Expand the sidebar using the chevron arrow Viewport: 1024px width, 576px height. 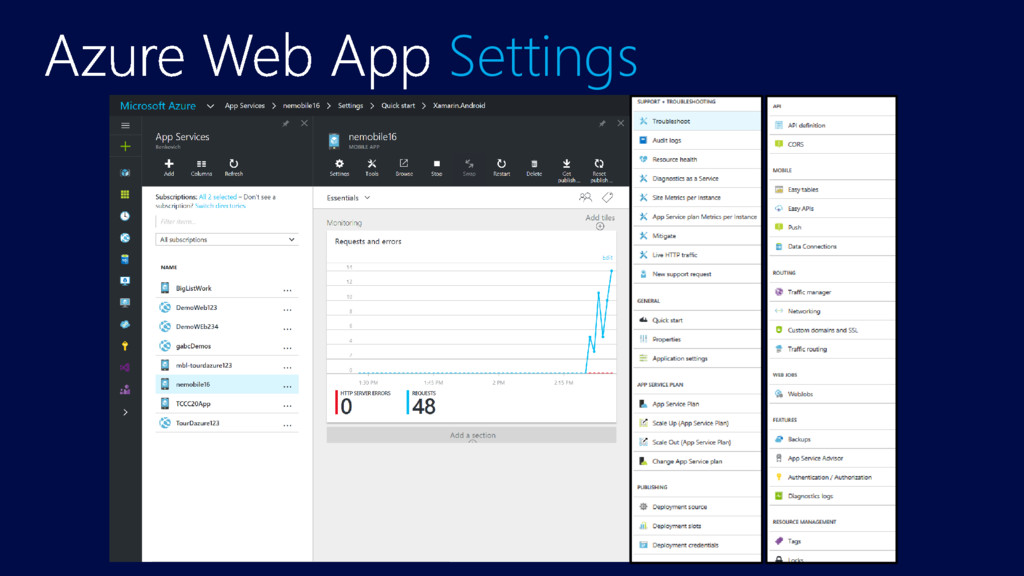[125, 412]
